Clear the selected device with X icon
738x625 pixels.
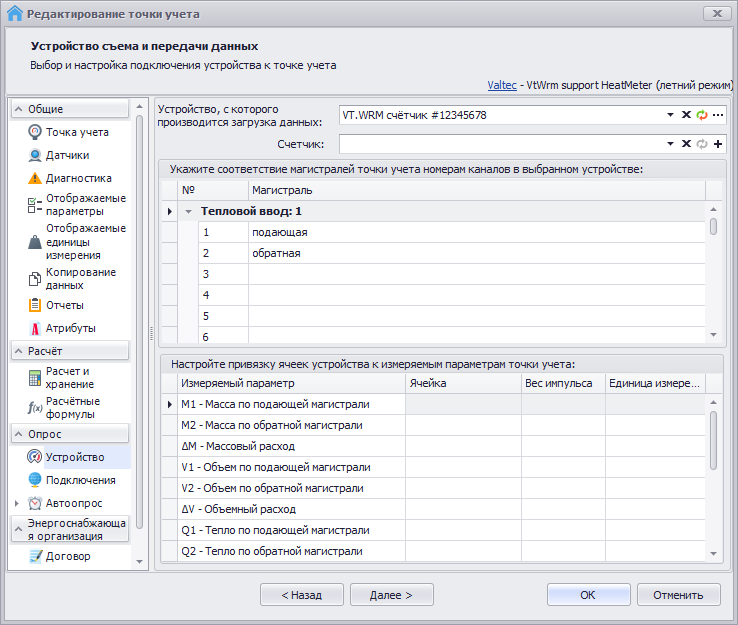tap(686, 115)
